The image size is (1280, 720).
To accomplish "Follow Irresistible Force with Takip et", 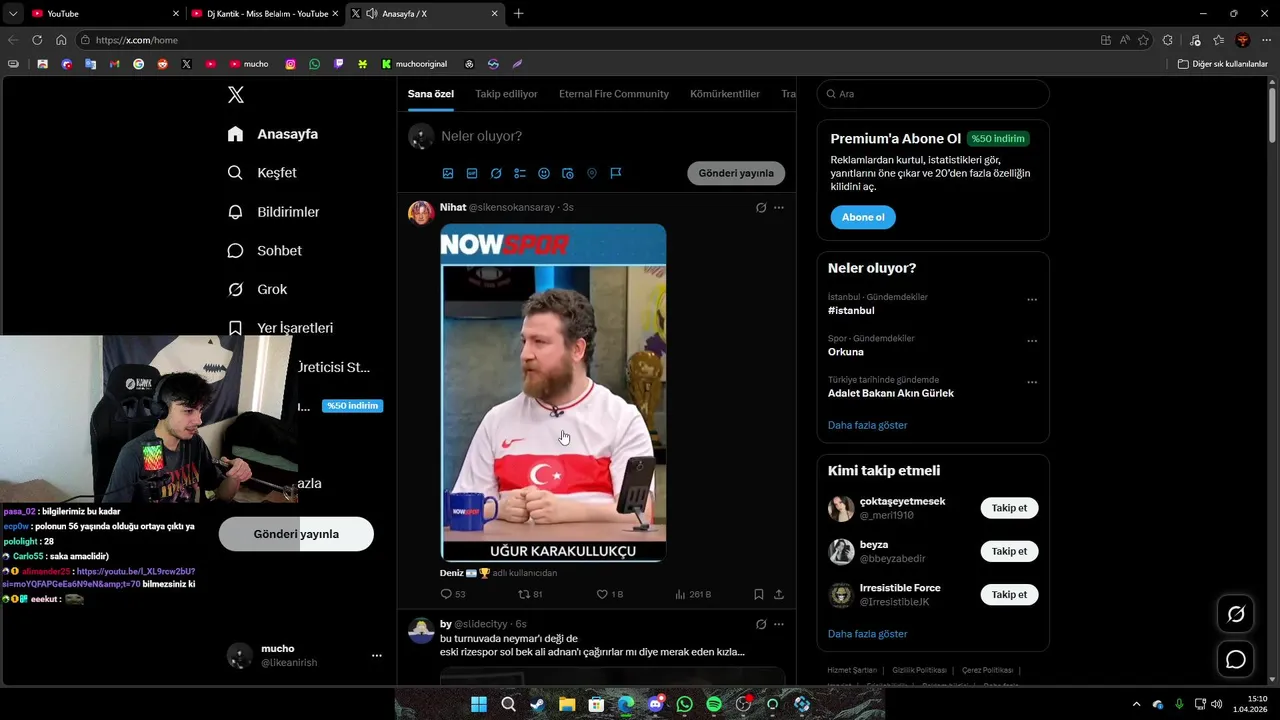I will click(x=1009, y=594).
